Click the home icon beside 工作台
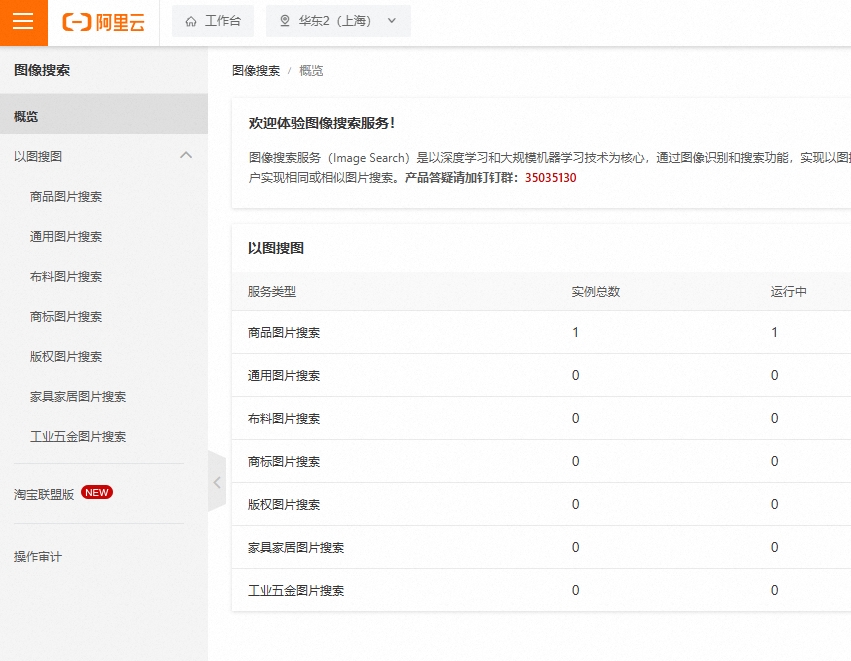 coord(191,21)
